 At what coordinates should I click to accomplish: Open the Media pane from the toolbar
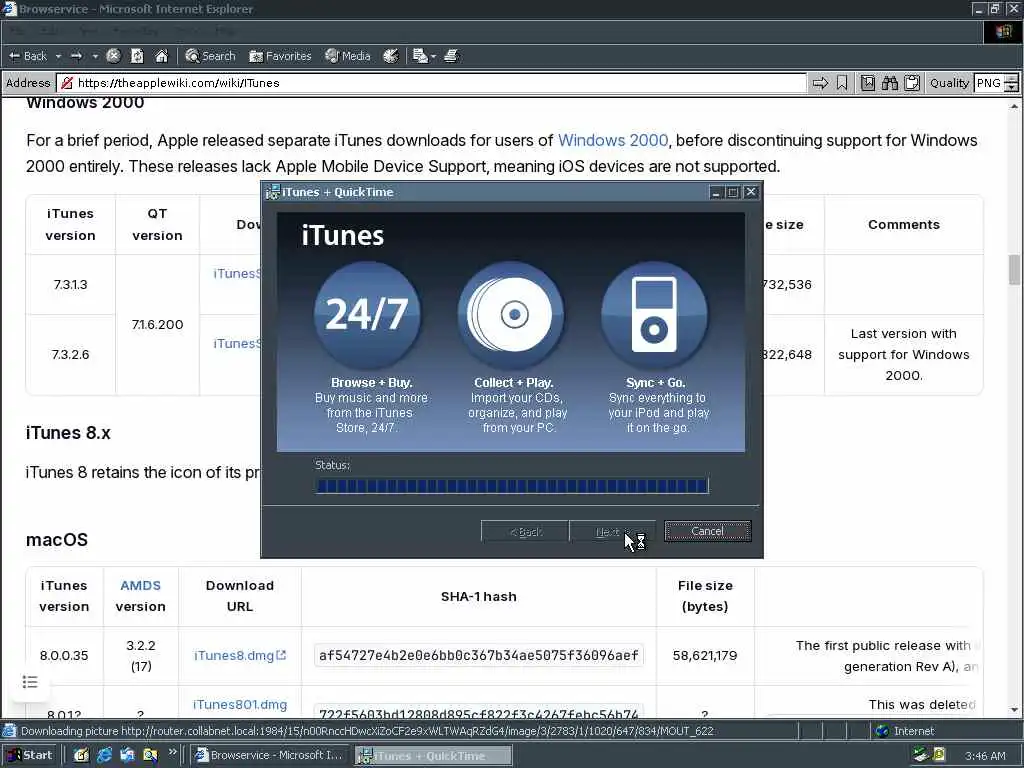point(348,56)
